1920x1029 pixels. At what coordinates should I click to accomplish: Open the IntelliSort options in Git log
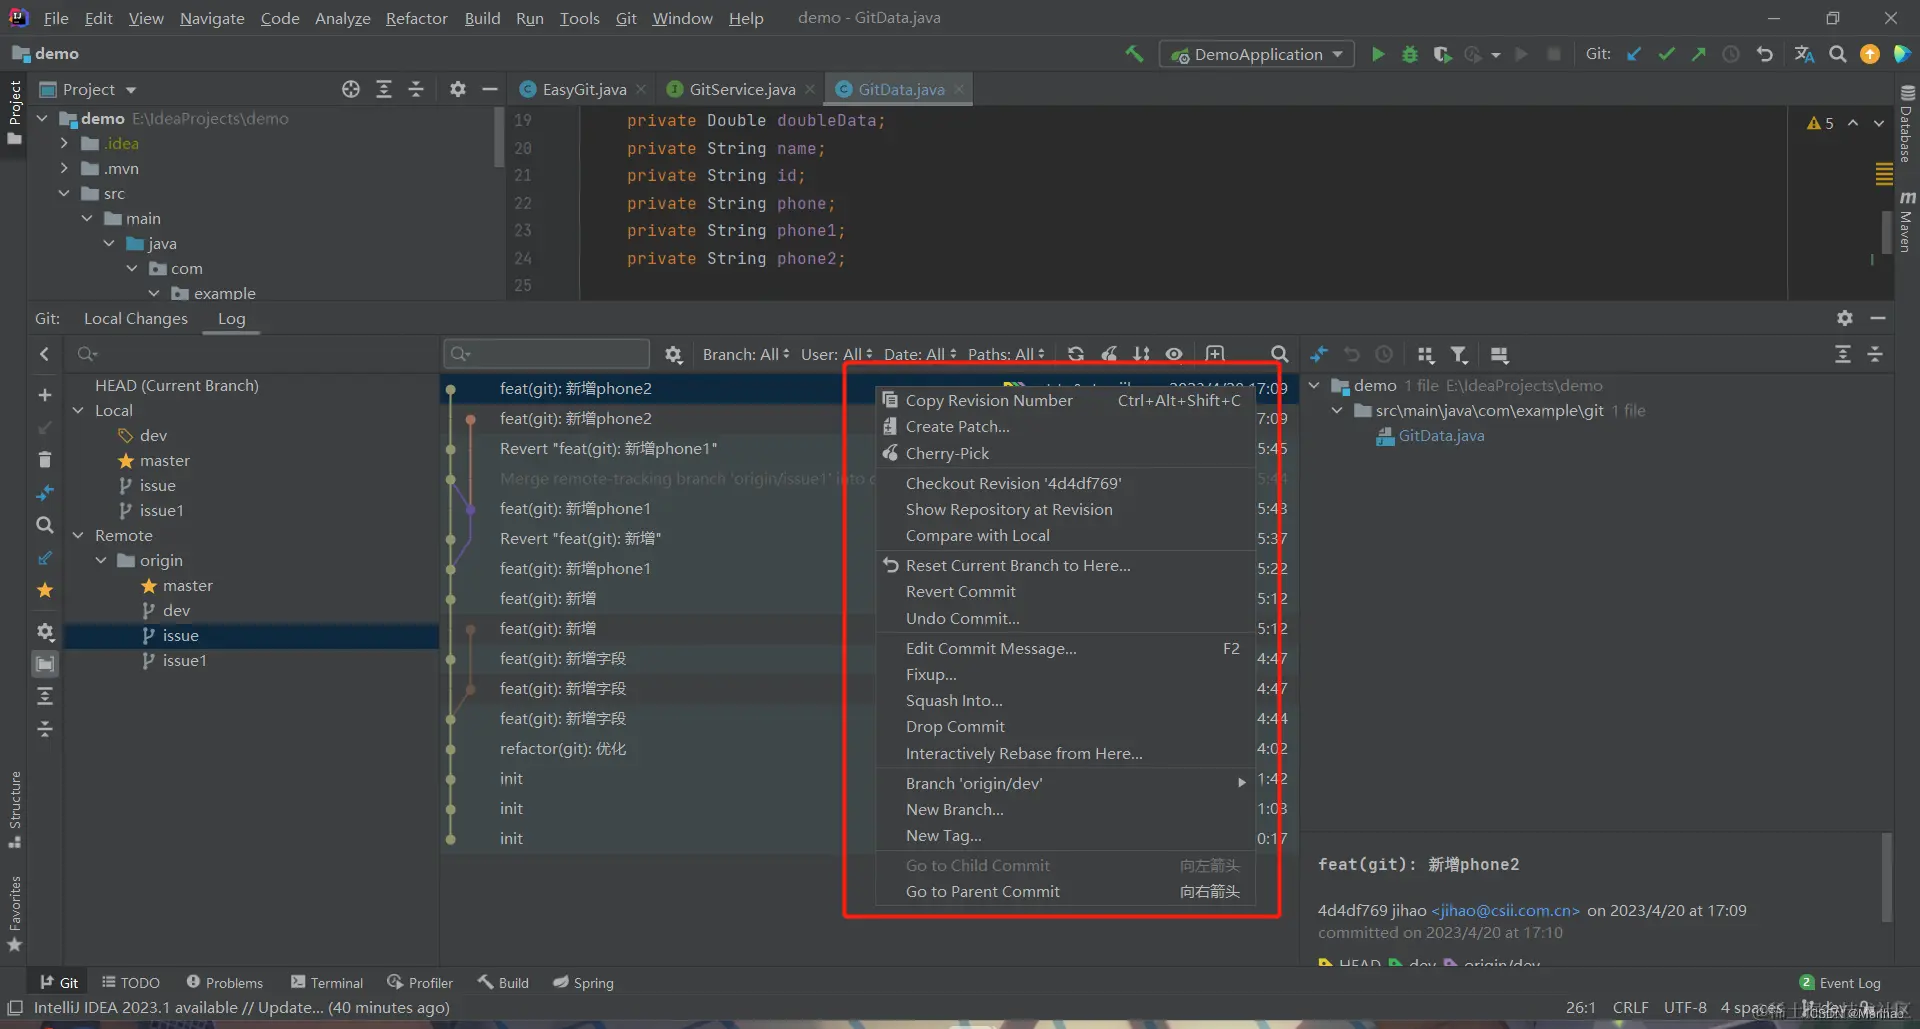pos(1142,354)
